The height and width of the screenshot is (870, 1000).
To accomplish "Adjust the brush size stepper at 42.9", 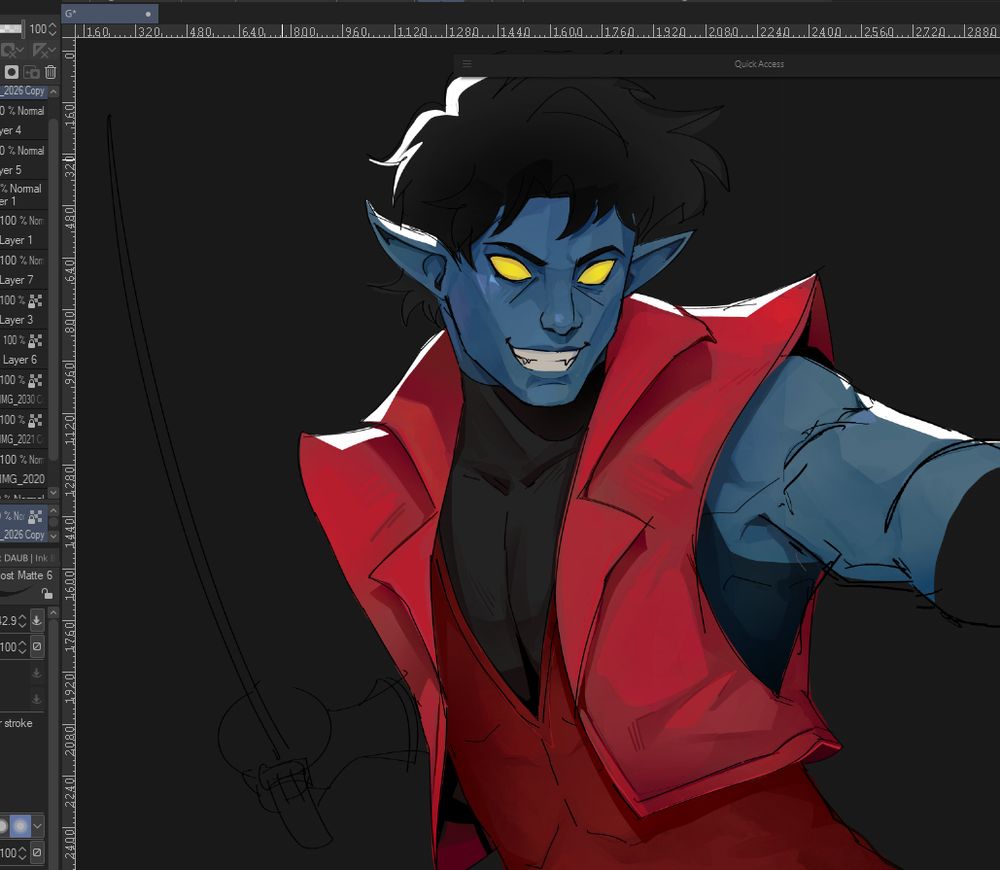I will pyautogui.click(x=22, y=620).
